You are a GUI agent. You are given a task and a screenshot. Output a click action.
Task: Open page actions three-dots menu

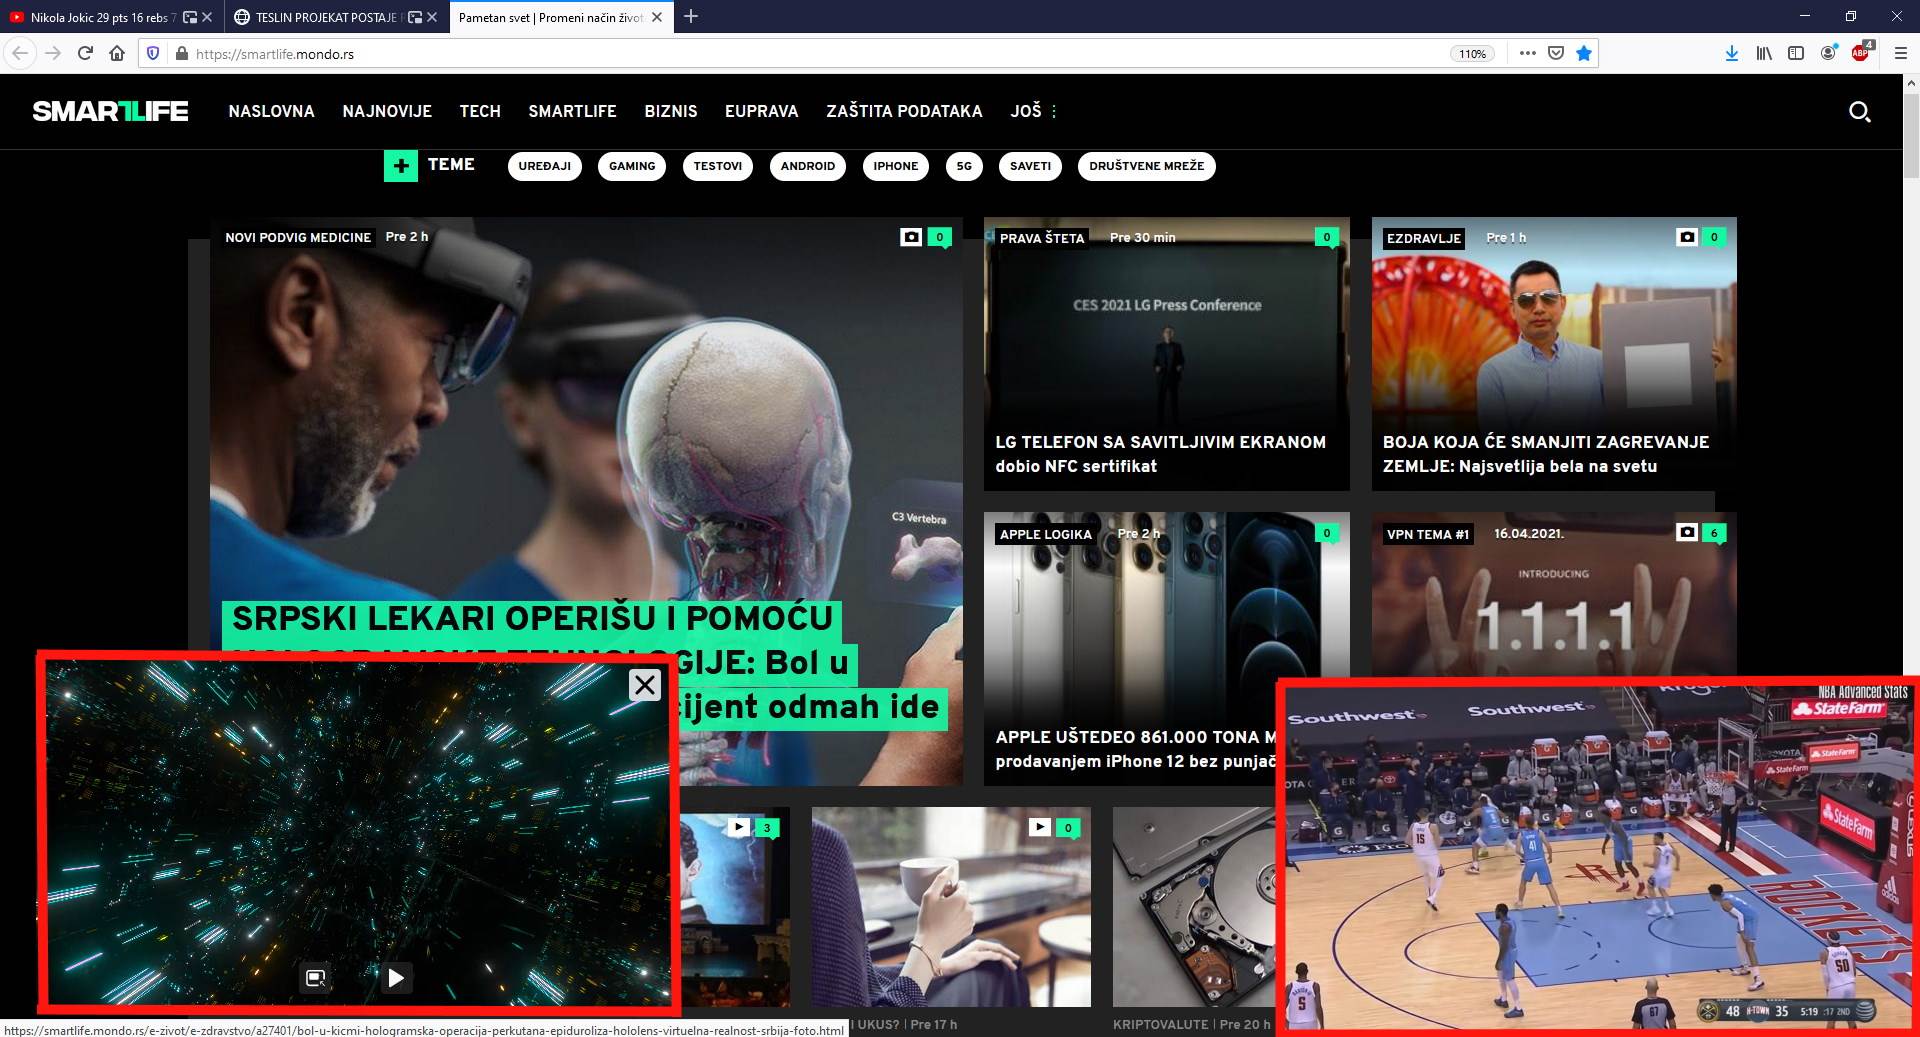click(x=1527, y=54)
